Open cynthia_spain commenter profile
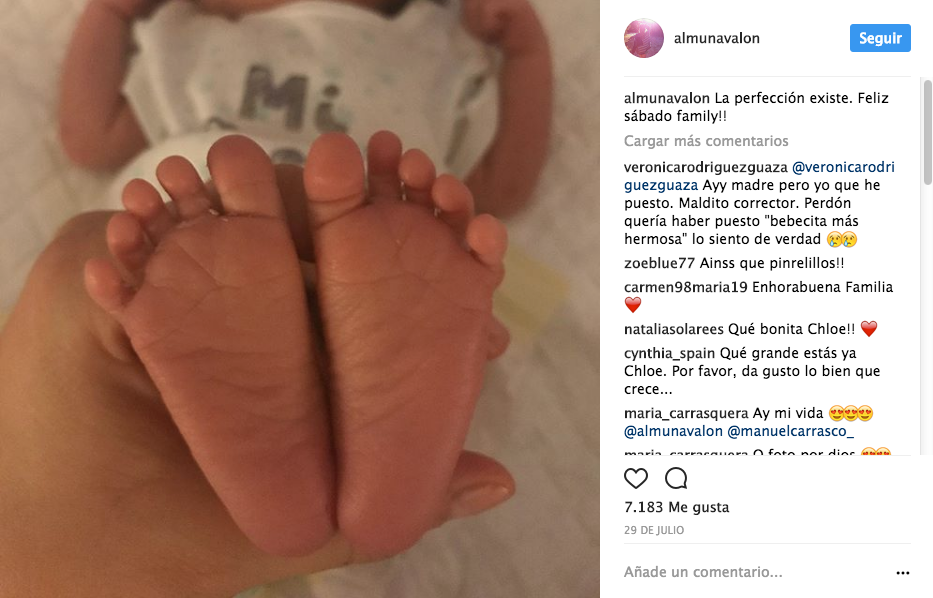The image size is (933, 598). 669,353
